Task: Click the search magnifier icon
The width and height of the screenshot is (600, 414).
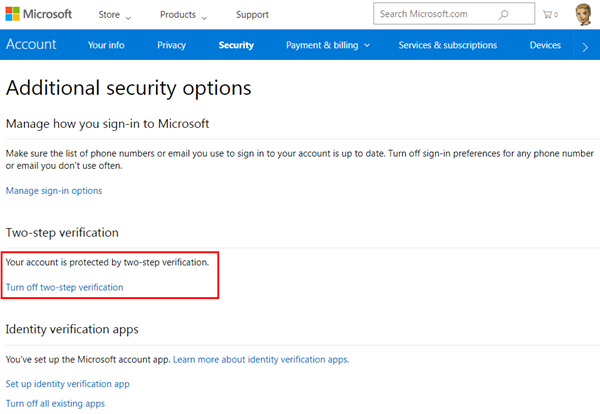Action: point(503,15)
